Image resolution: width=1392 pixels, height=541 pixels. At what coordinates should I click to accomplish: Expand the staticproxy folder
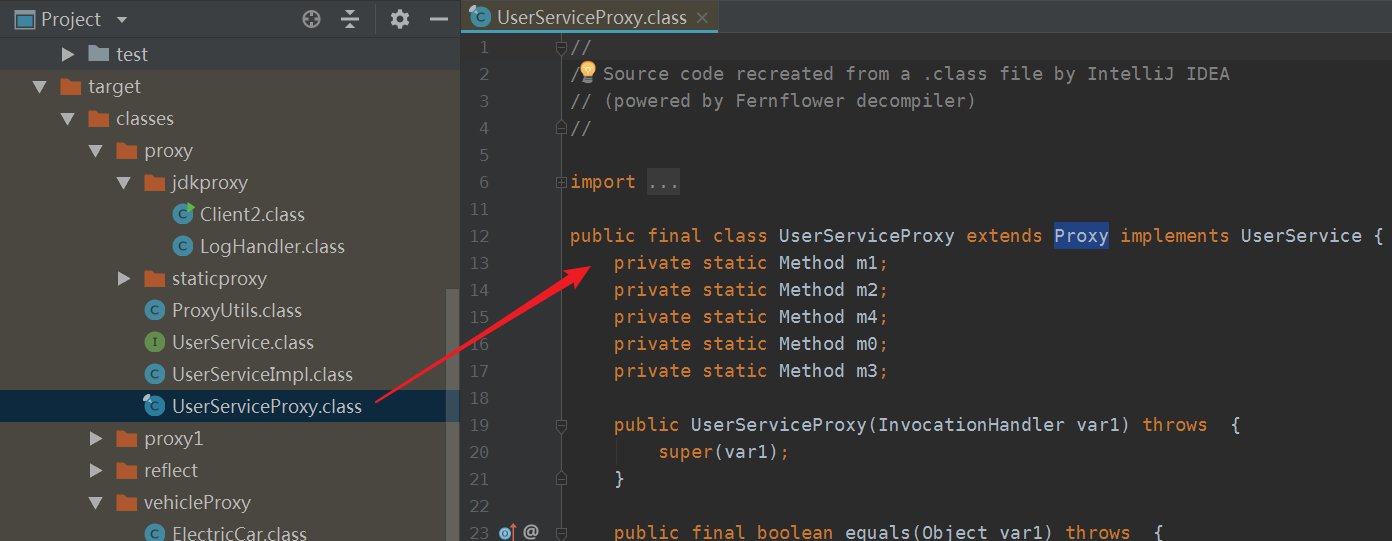(x=124, y=278)
